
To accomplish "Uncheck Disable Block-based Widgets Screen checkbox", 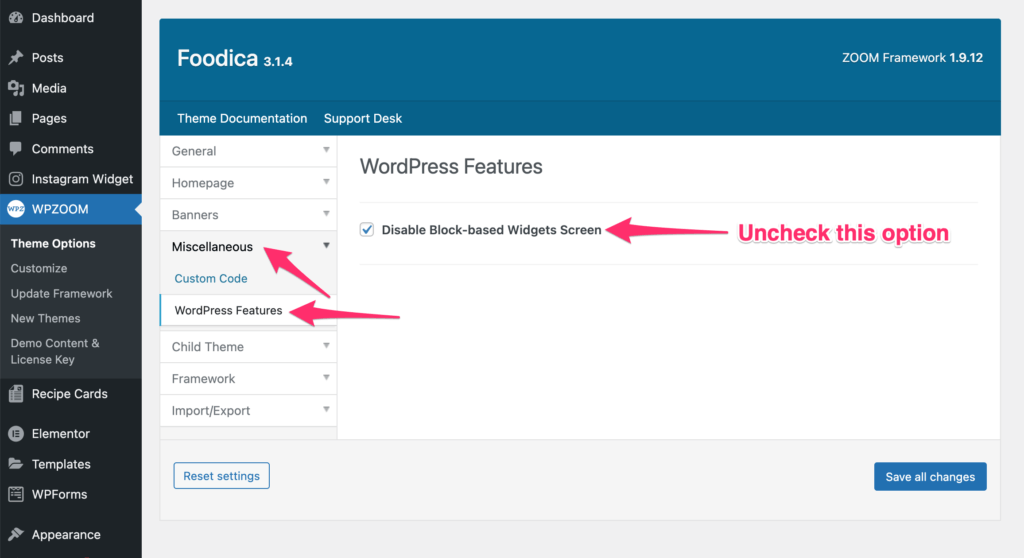I will [x=367, y=230].
